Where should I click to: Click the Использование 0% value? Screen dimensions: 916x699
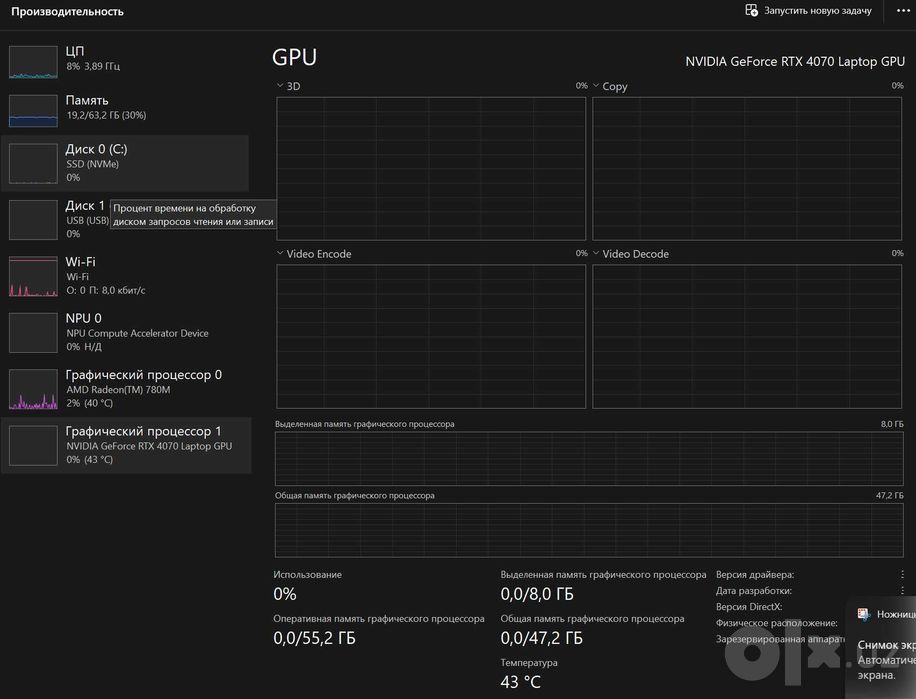(x=285, y=594)
